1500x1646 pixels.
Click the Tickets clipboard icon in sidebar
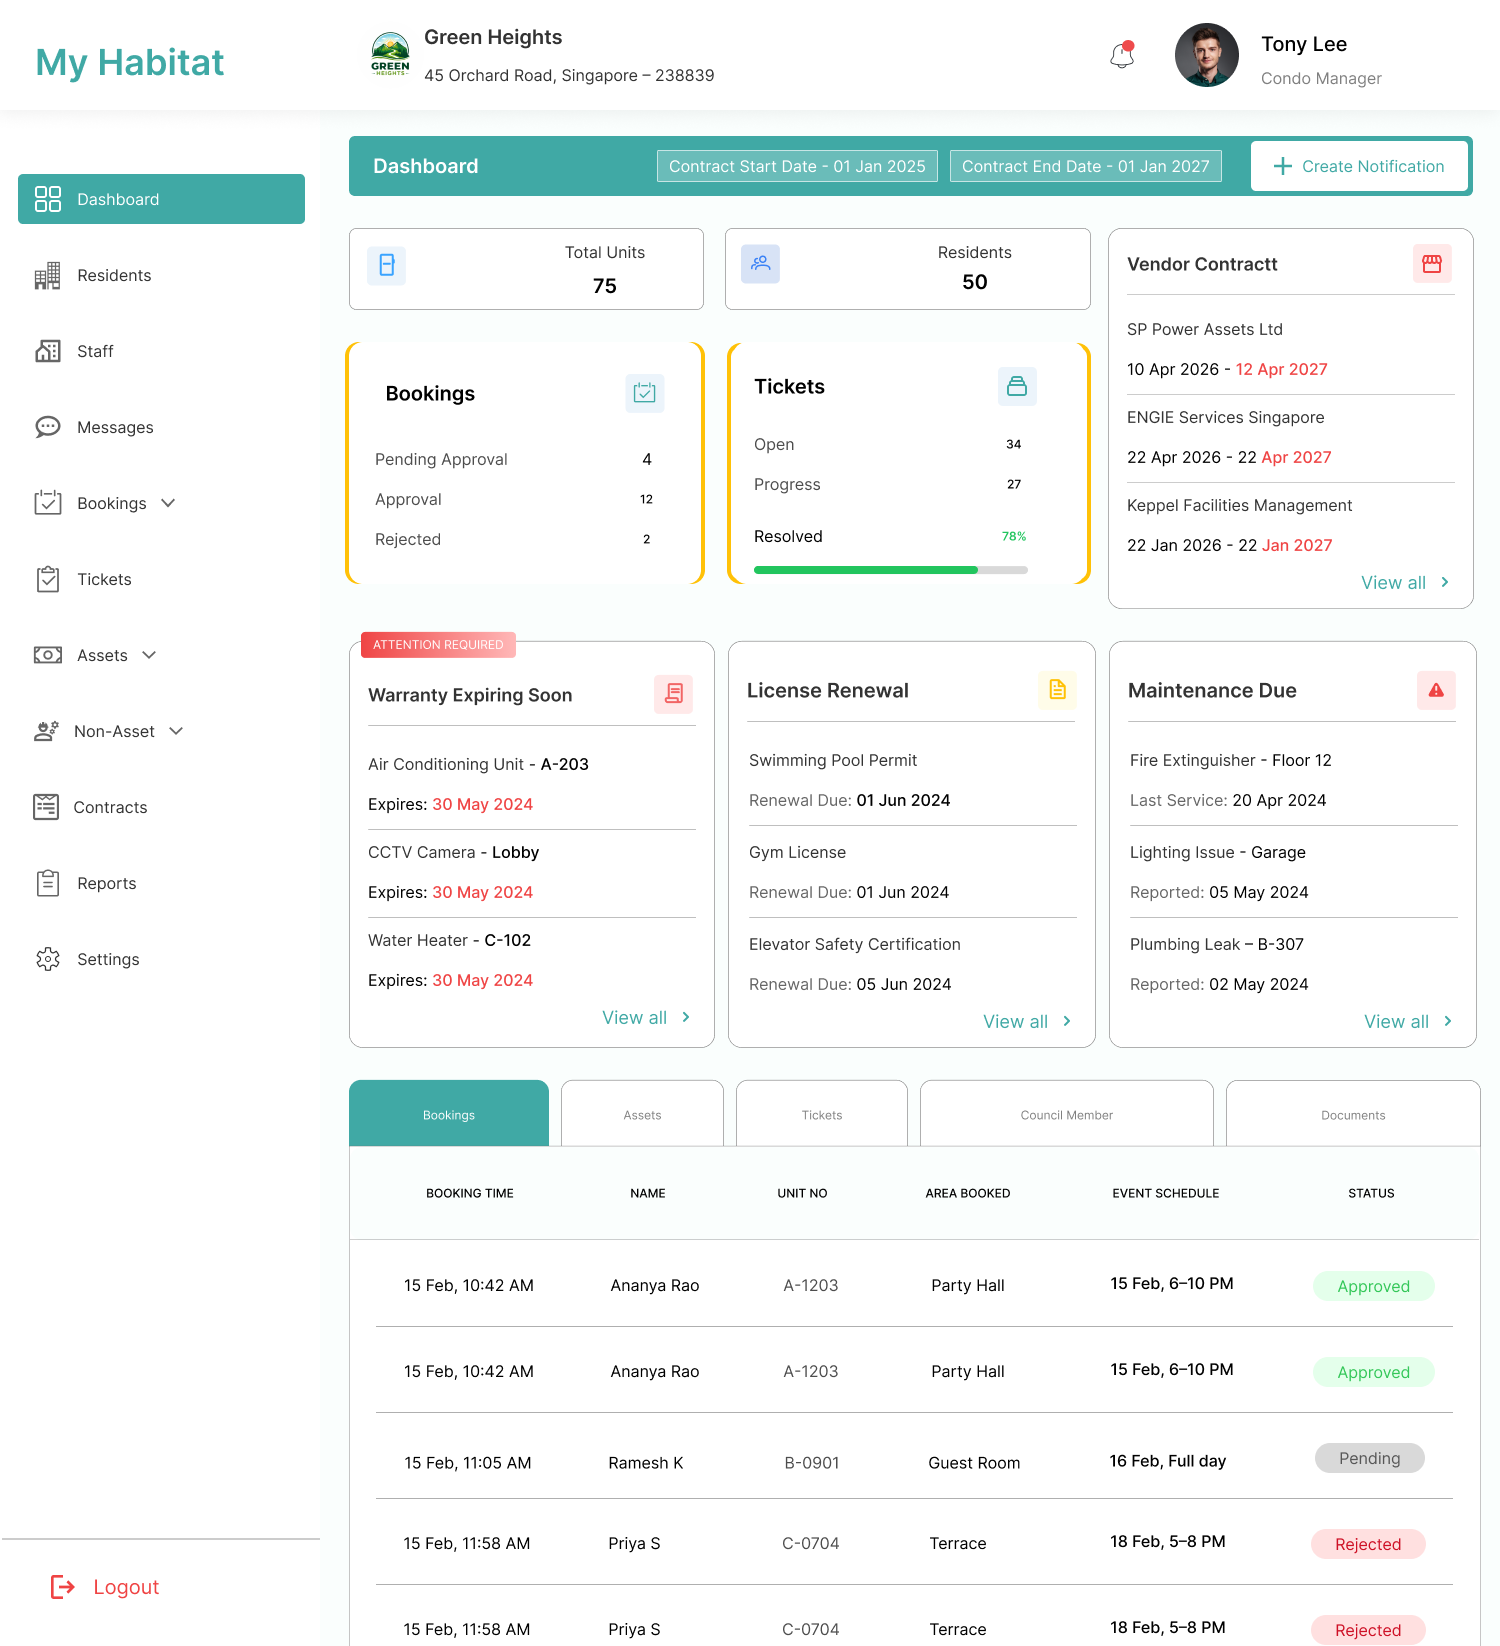48,579
